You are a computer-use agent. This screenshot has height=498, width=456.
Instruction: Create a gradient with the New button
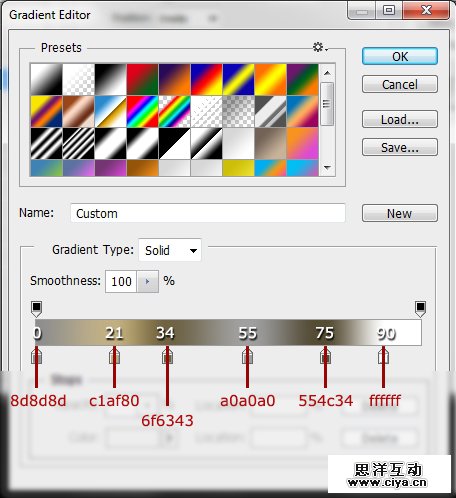(400, 213)
